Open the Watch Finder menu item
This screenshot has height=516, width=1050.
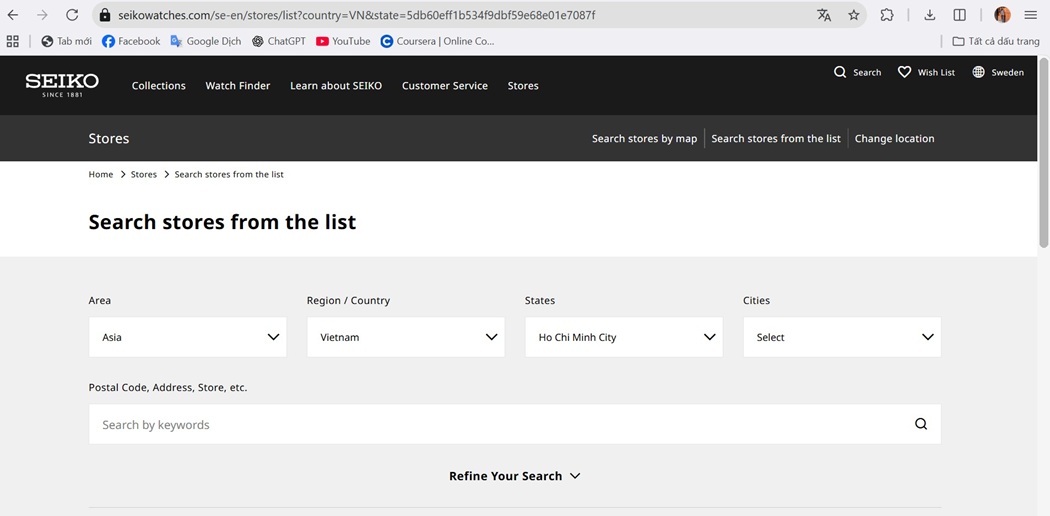click(238, 86)
